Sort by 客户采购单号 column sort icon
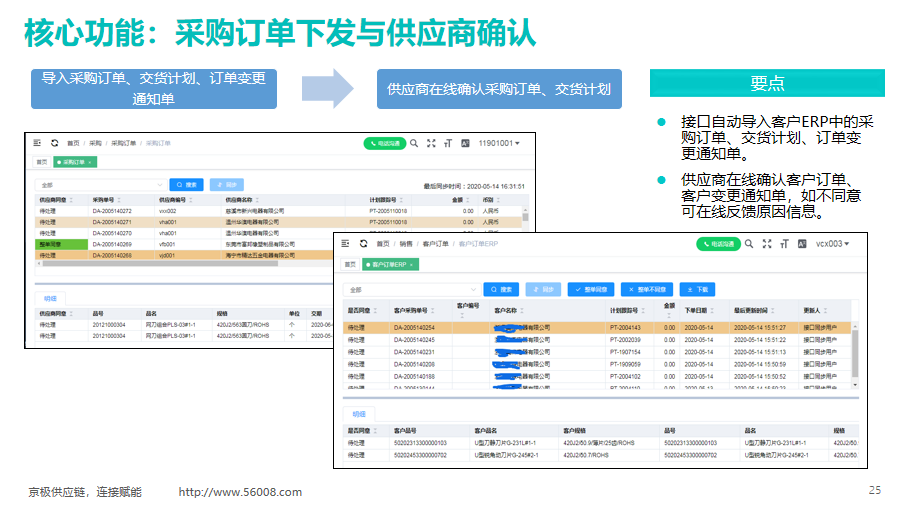907x509 pixels. point(433,311)
